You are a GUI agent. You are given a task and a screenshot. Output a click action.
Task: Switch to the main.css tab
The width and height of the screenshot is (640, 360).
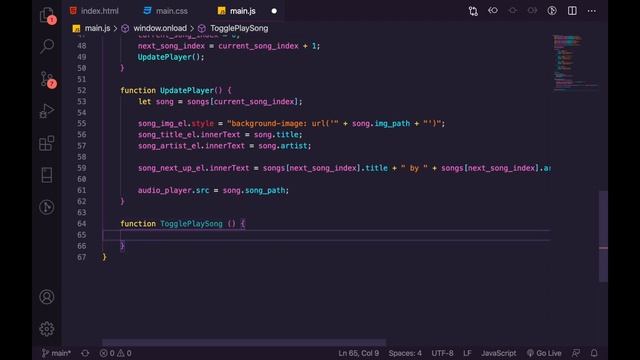pos(166,11)
